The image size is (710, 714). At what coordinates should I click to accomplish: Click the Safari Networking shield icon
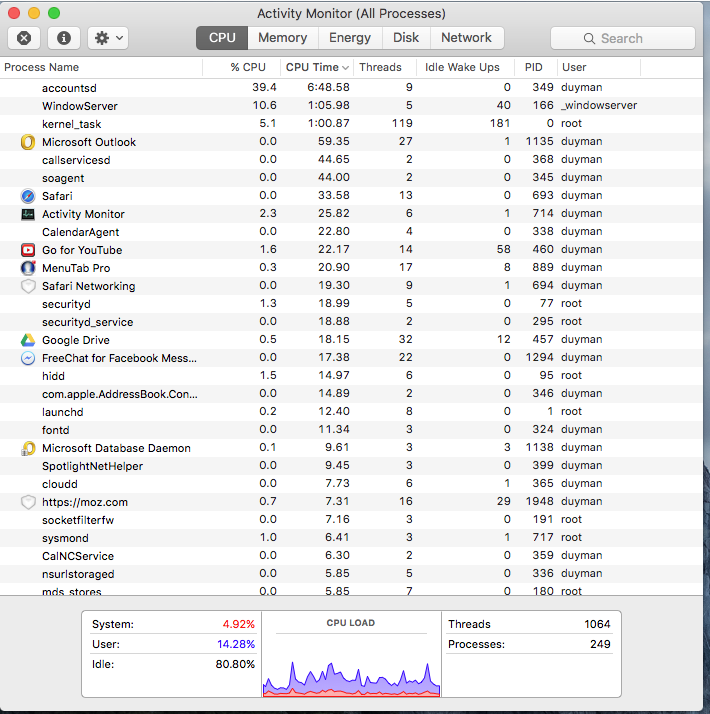click(28, 286)
